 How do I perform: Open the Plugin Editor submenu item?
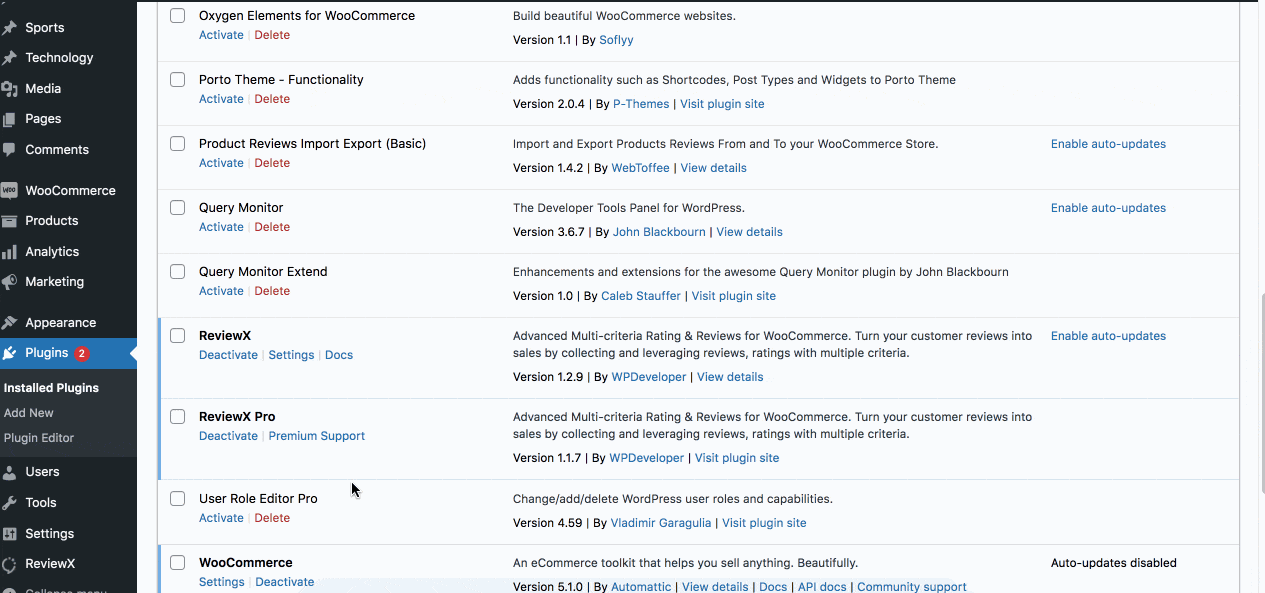(x=39, y=438)
